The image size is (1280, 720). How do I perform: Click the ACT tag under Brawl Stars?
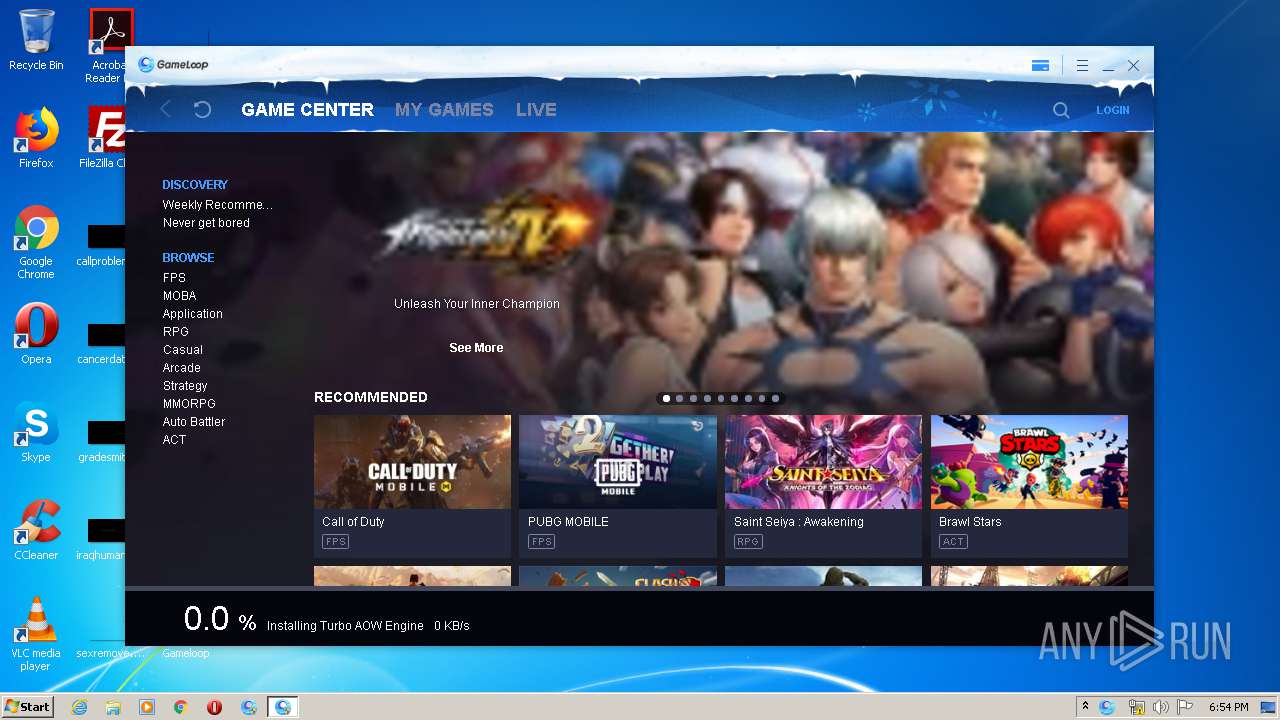953,542
